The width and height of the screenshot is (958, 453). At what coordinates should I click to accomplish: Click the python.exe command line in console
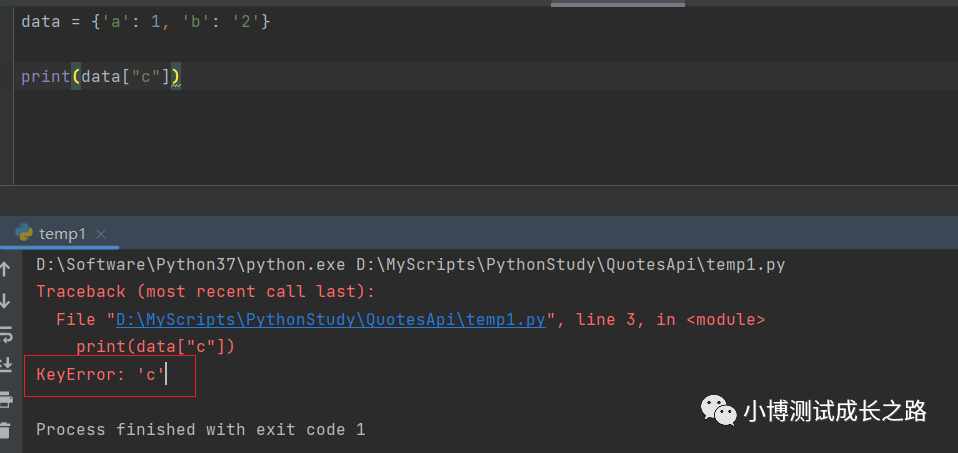click(411, 265)
